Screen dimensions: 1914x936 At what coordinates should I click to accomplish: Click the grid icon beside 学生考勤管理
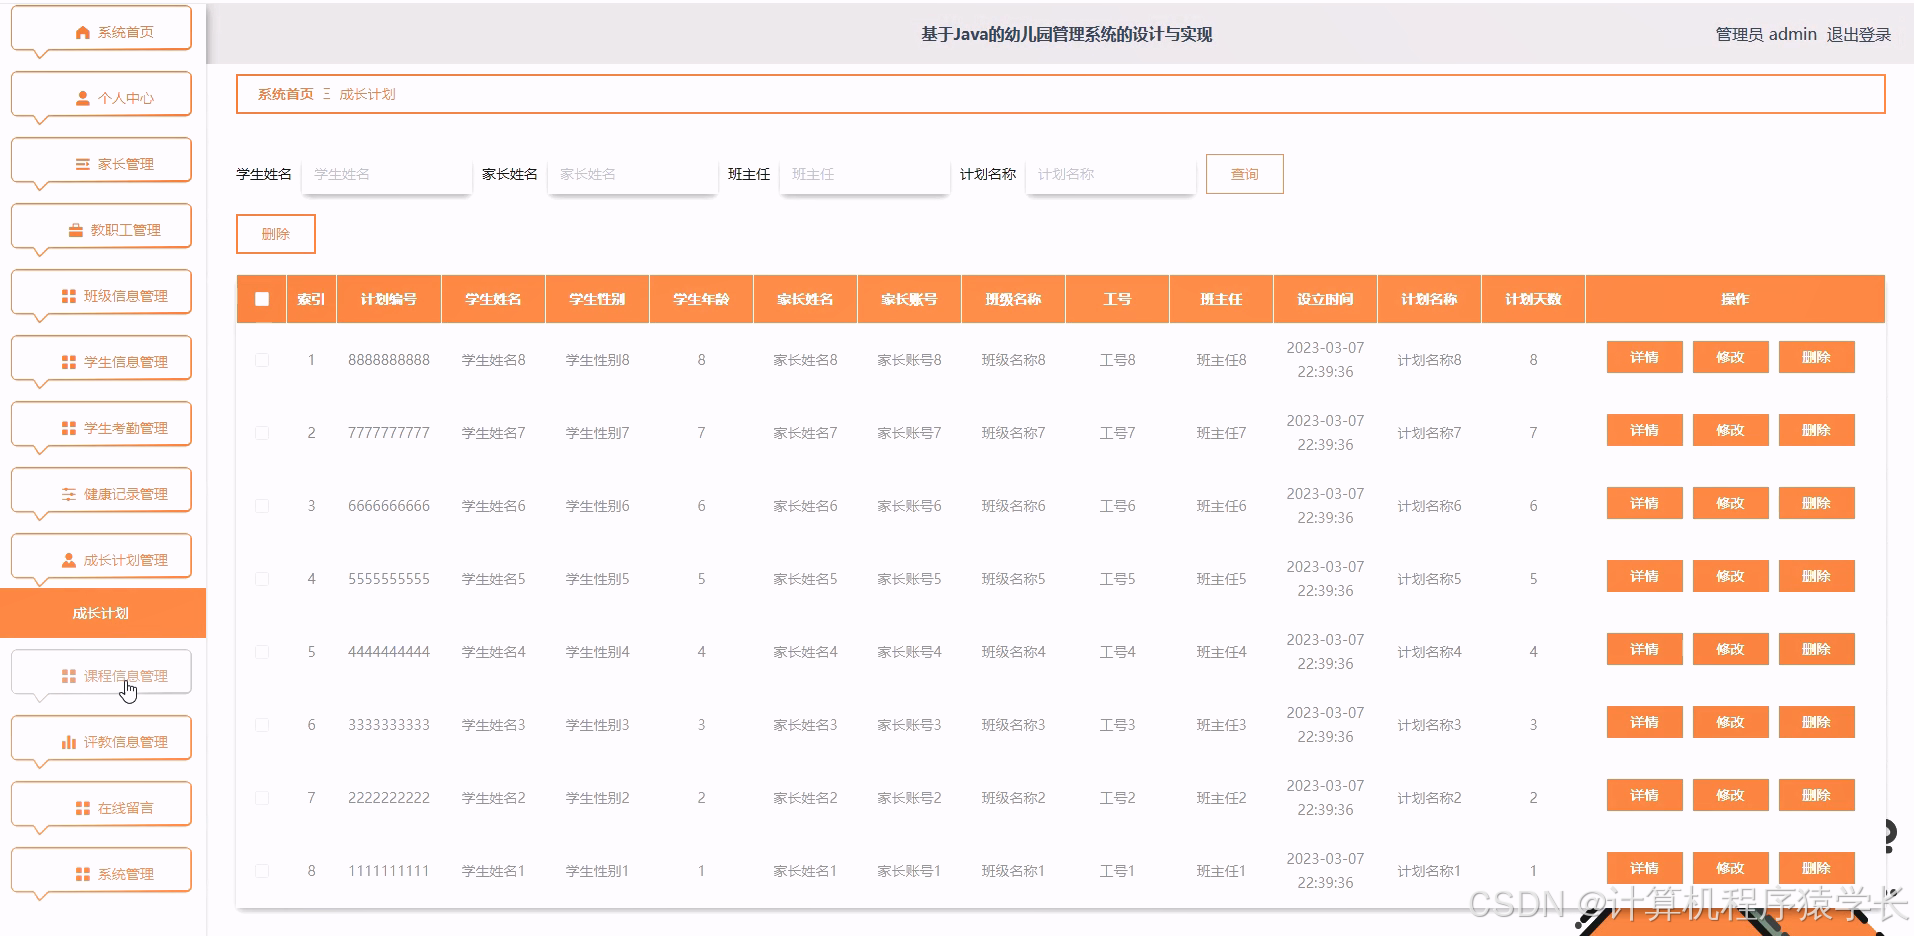(x=69, y=429)
